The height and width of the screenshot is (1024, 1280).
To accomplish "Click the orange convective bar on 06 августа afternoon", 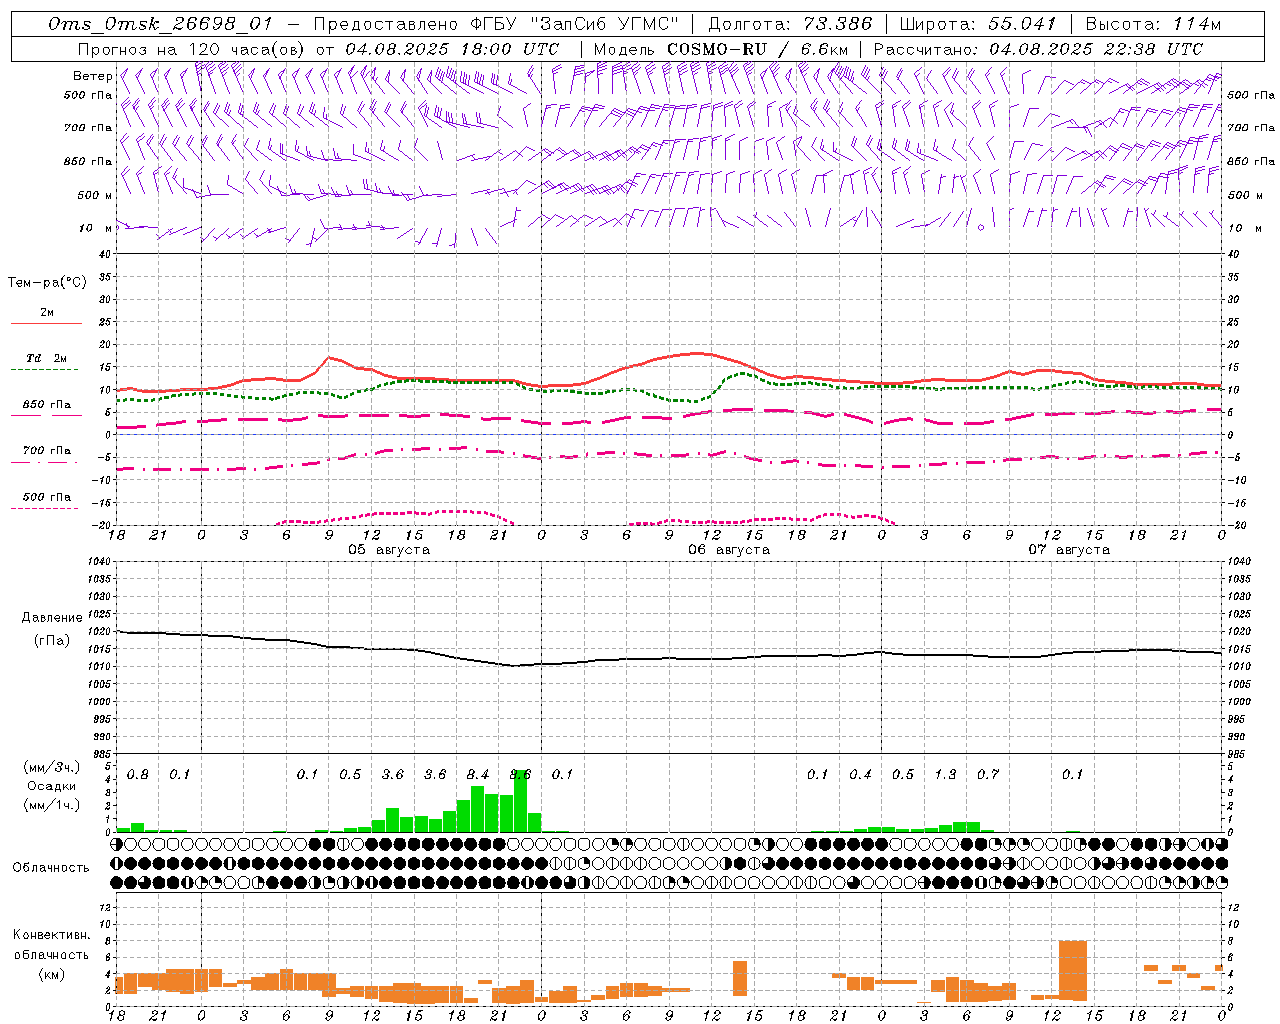I will pos(740,978).
